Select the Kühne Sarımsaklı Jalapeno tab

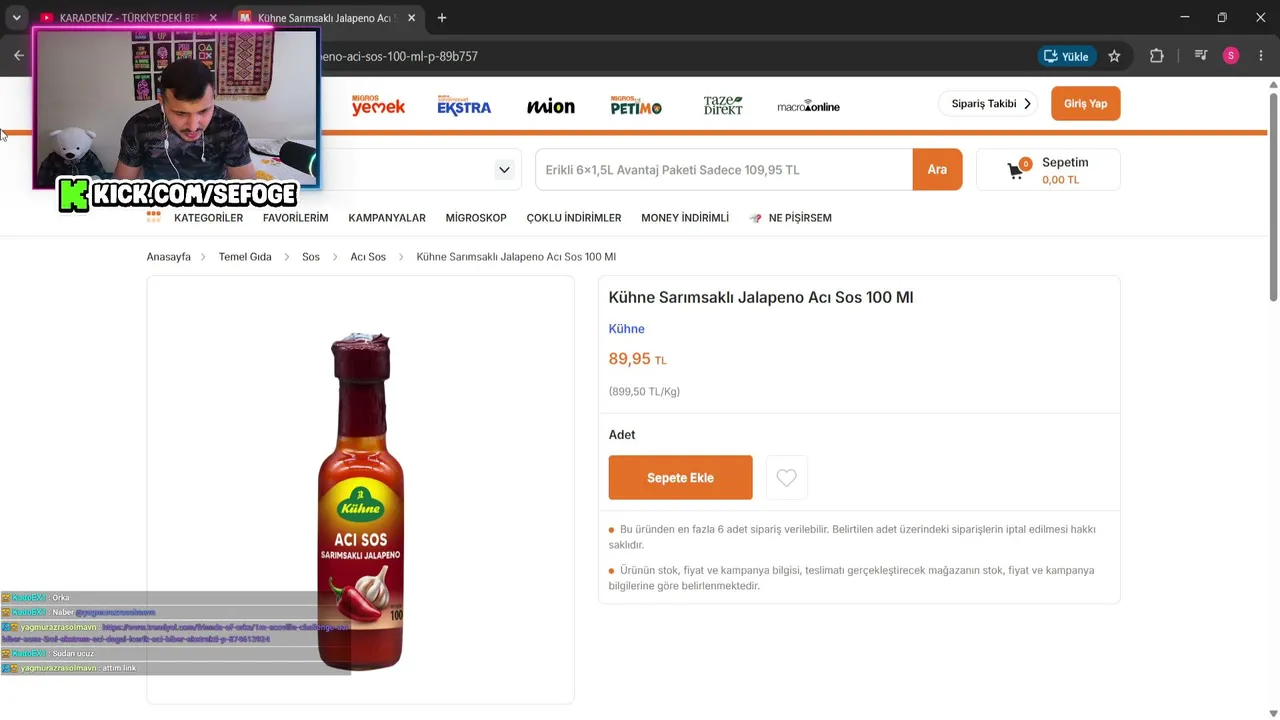pyautogui.click(x=327, y=18)
